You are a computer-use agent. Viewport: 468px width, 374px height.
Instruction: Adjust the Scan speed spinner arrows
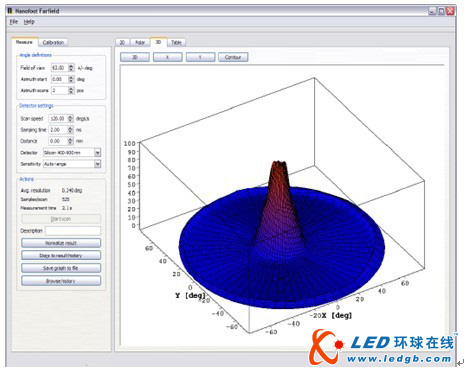[70, 118]
